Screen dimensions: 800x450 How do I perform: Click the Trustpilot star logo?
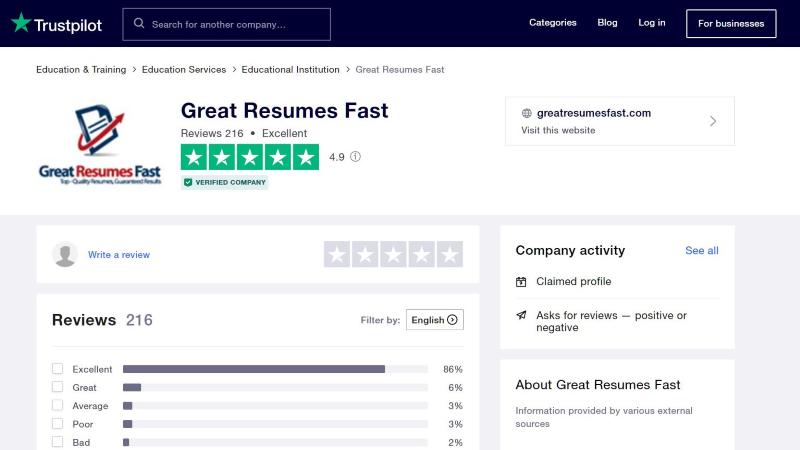pyautogui.click(x=21, y=23)
